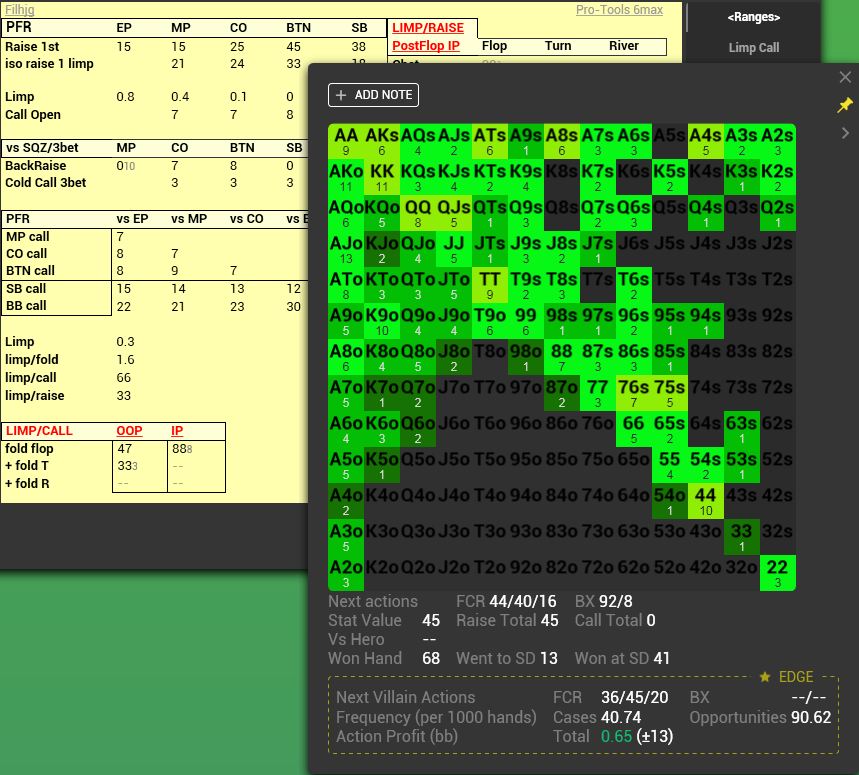Click the bright green 22 hand cell
This screenshot has height=775, width=859.
point(778,567)
